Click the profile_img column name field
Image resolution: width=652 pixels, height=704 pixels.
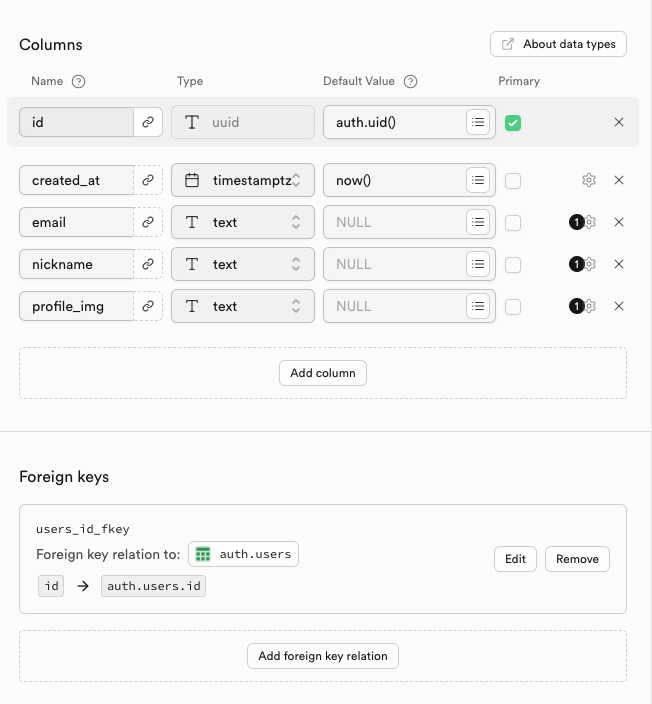point(76,306)
